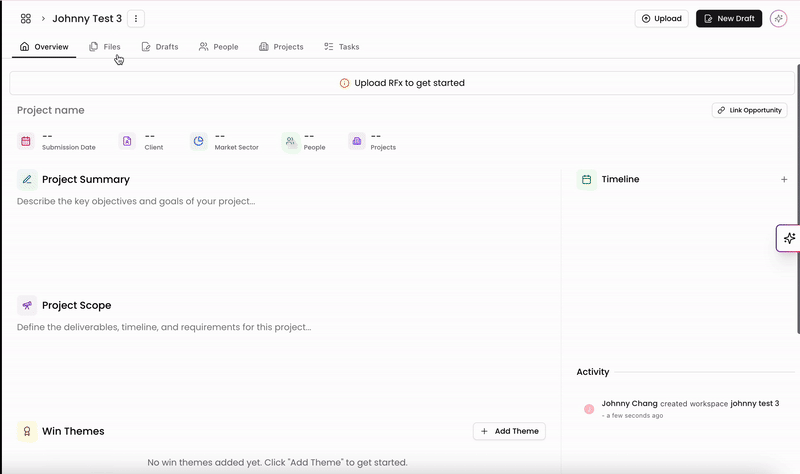Click the People group icon in summary row
The height and width of the screenshot is (474, 800).
[290, 141]
